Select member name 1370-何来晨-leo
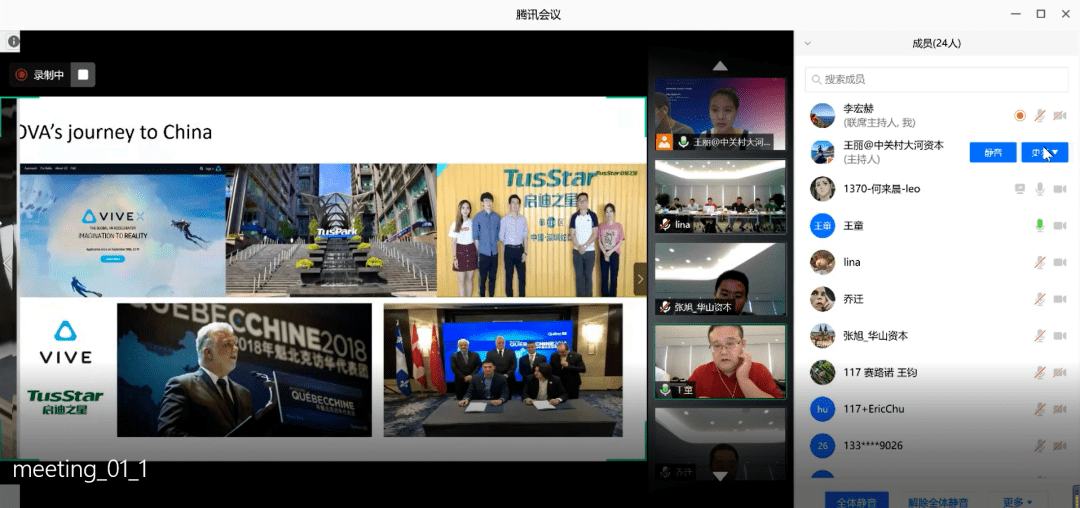 coord(882,189)
